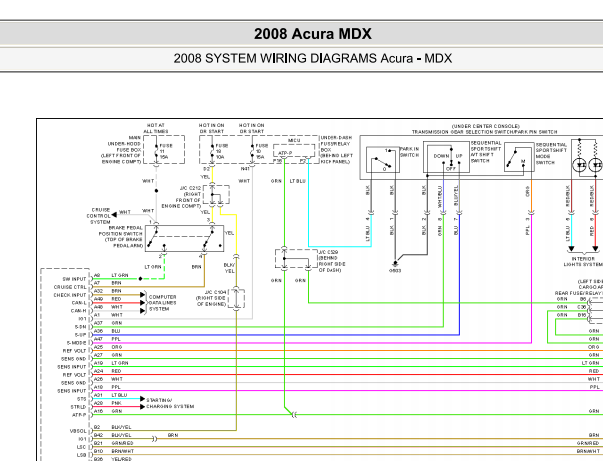The width and height of the screenshot is (603, 461).
Task: Click pin 'A37' with GRN wire
Action: (98, 323)
